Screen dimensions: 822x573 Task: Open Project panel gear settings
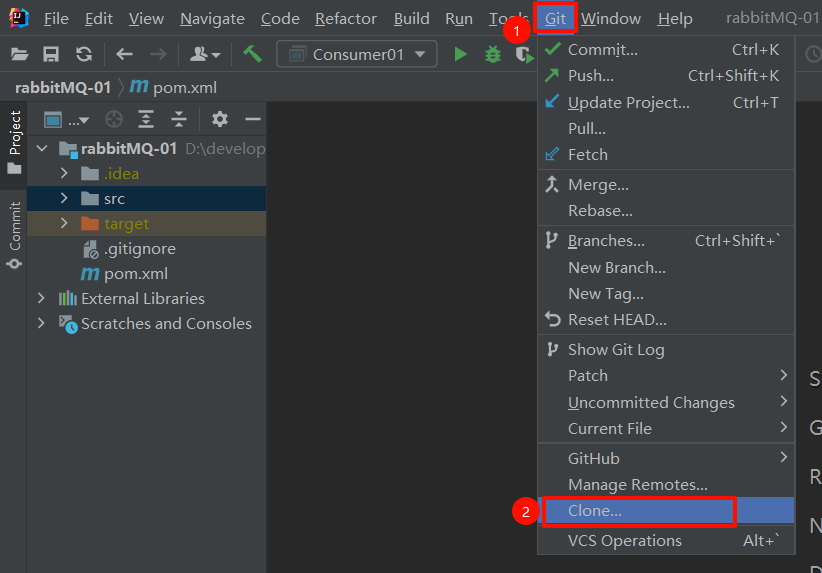click(x=220, y=119)
